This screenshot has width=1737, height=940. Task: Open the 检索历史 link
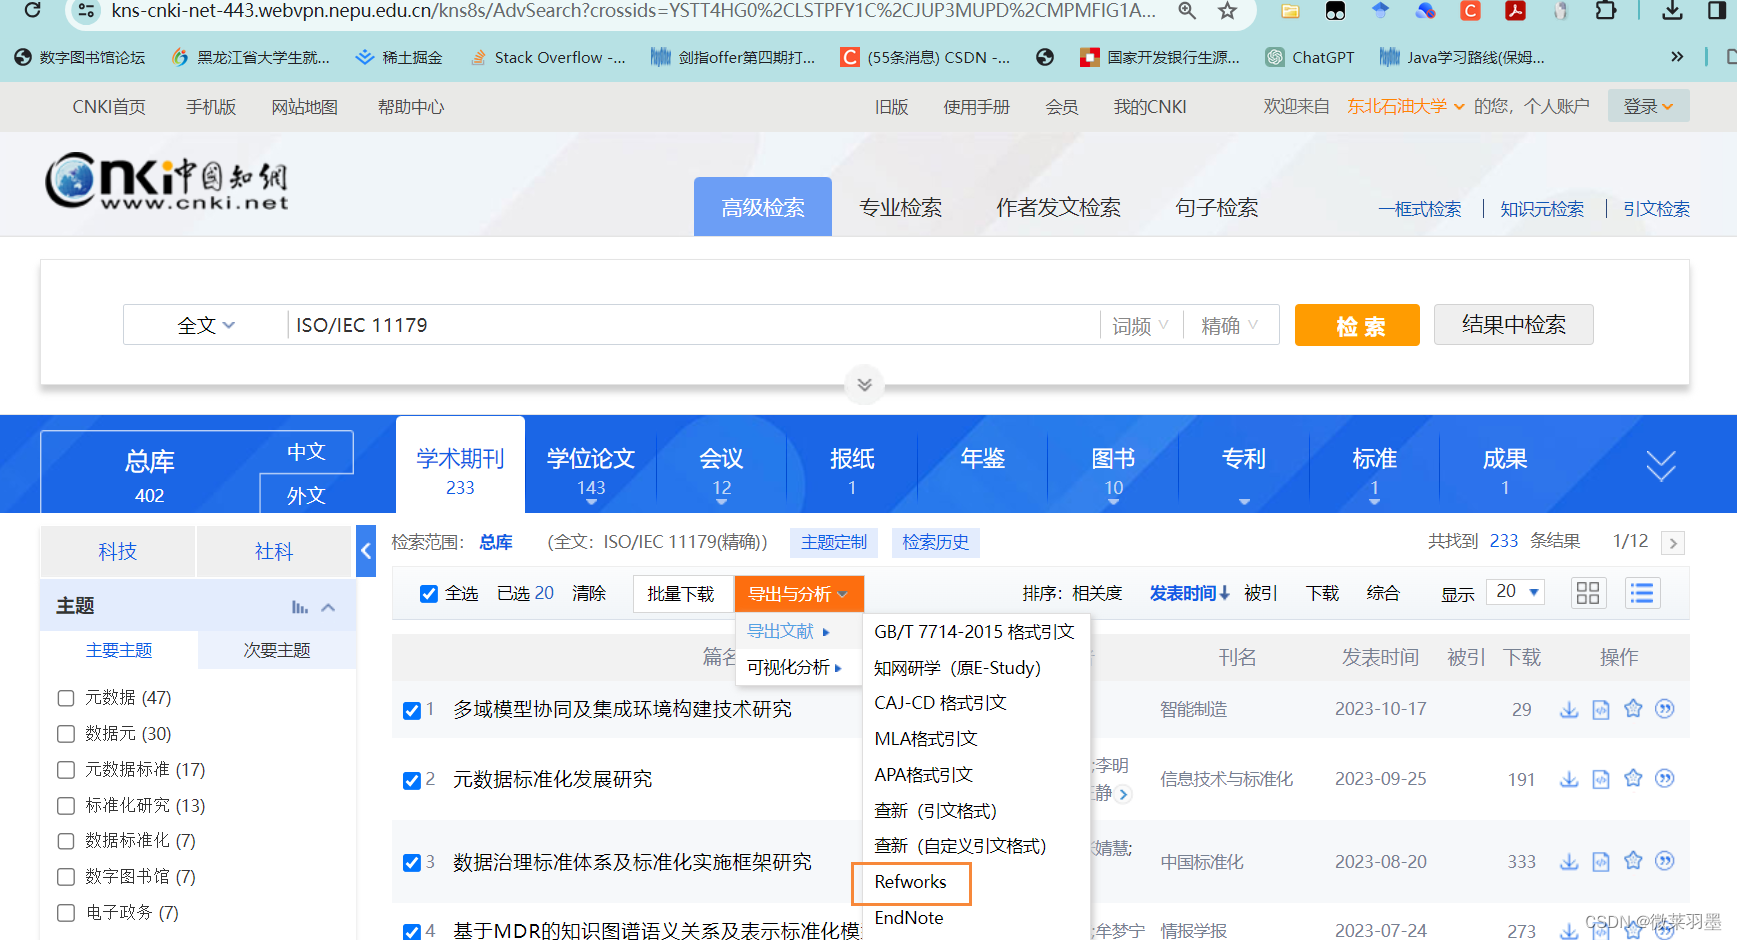tap(936, 542)
